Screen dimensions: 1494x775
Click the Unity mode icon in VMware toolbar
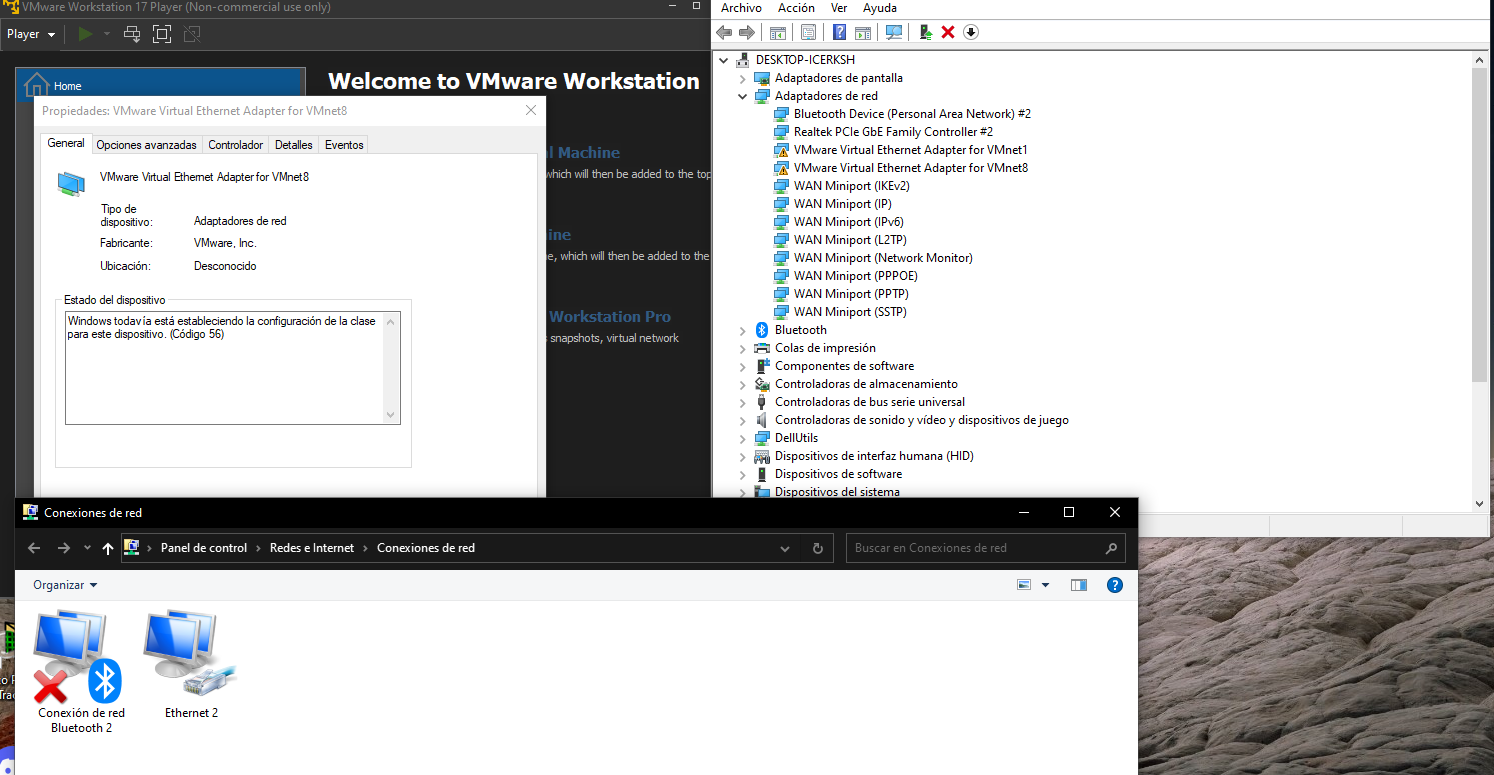tap(192, 34)
